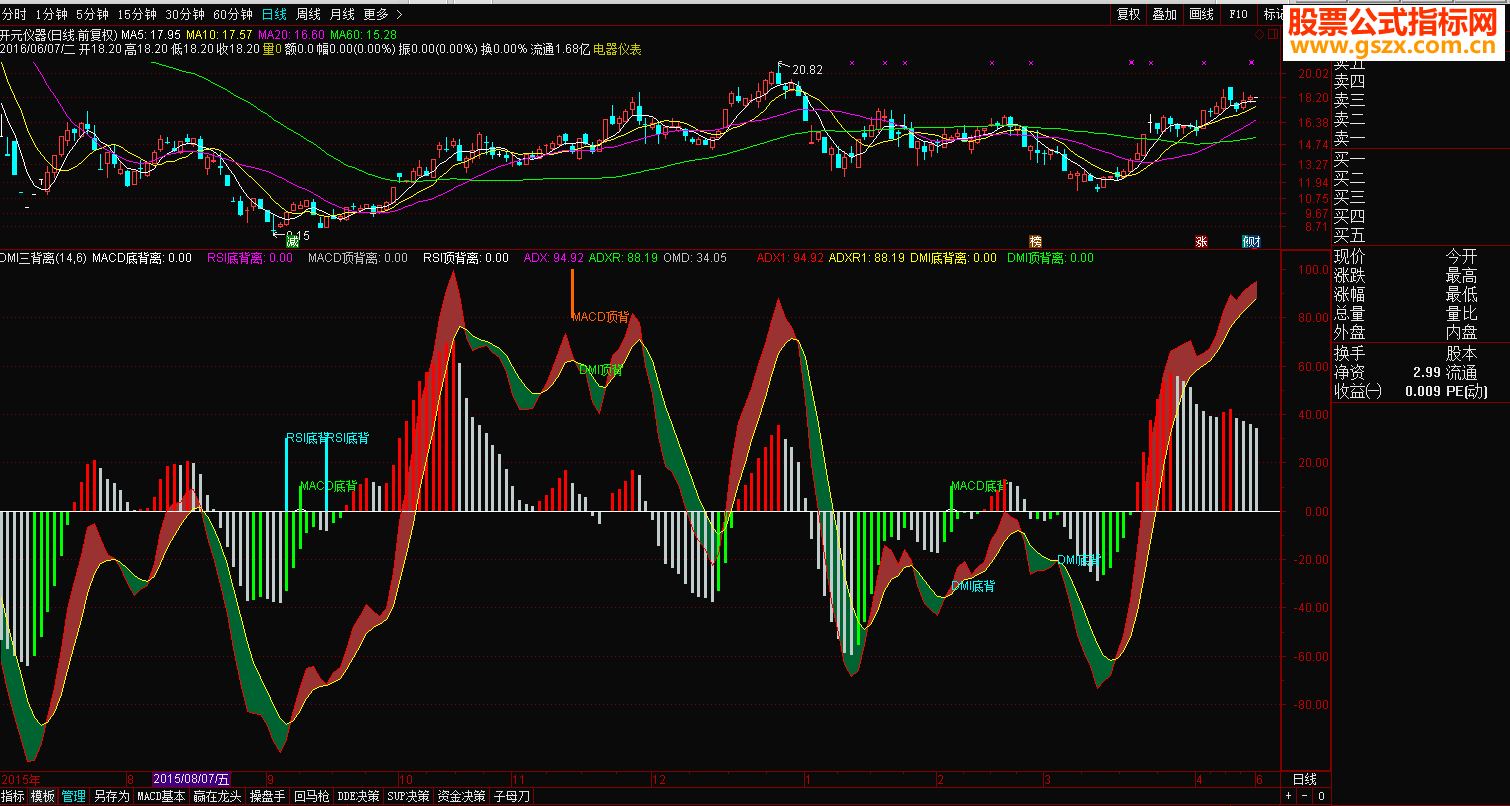This screenshot has width=1510, height=806.
Task: Click the 100.0 scale label on indicator axis
Action: pyautogui.click(x=1311, y=270)
